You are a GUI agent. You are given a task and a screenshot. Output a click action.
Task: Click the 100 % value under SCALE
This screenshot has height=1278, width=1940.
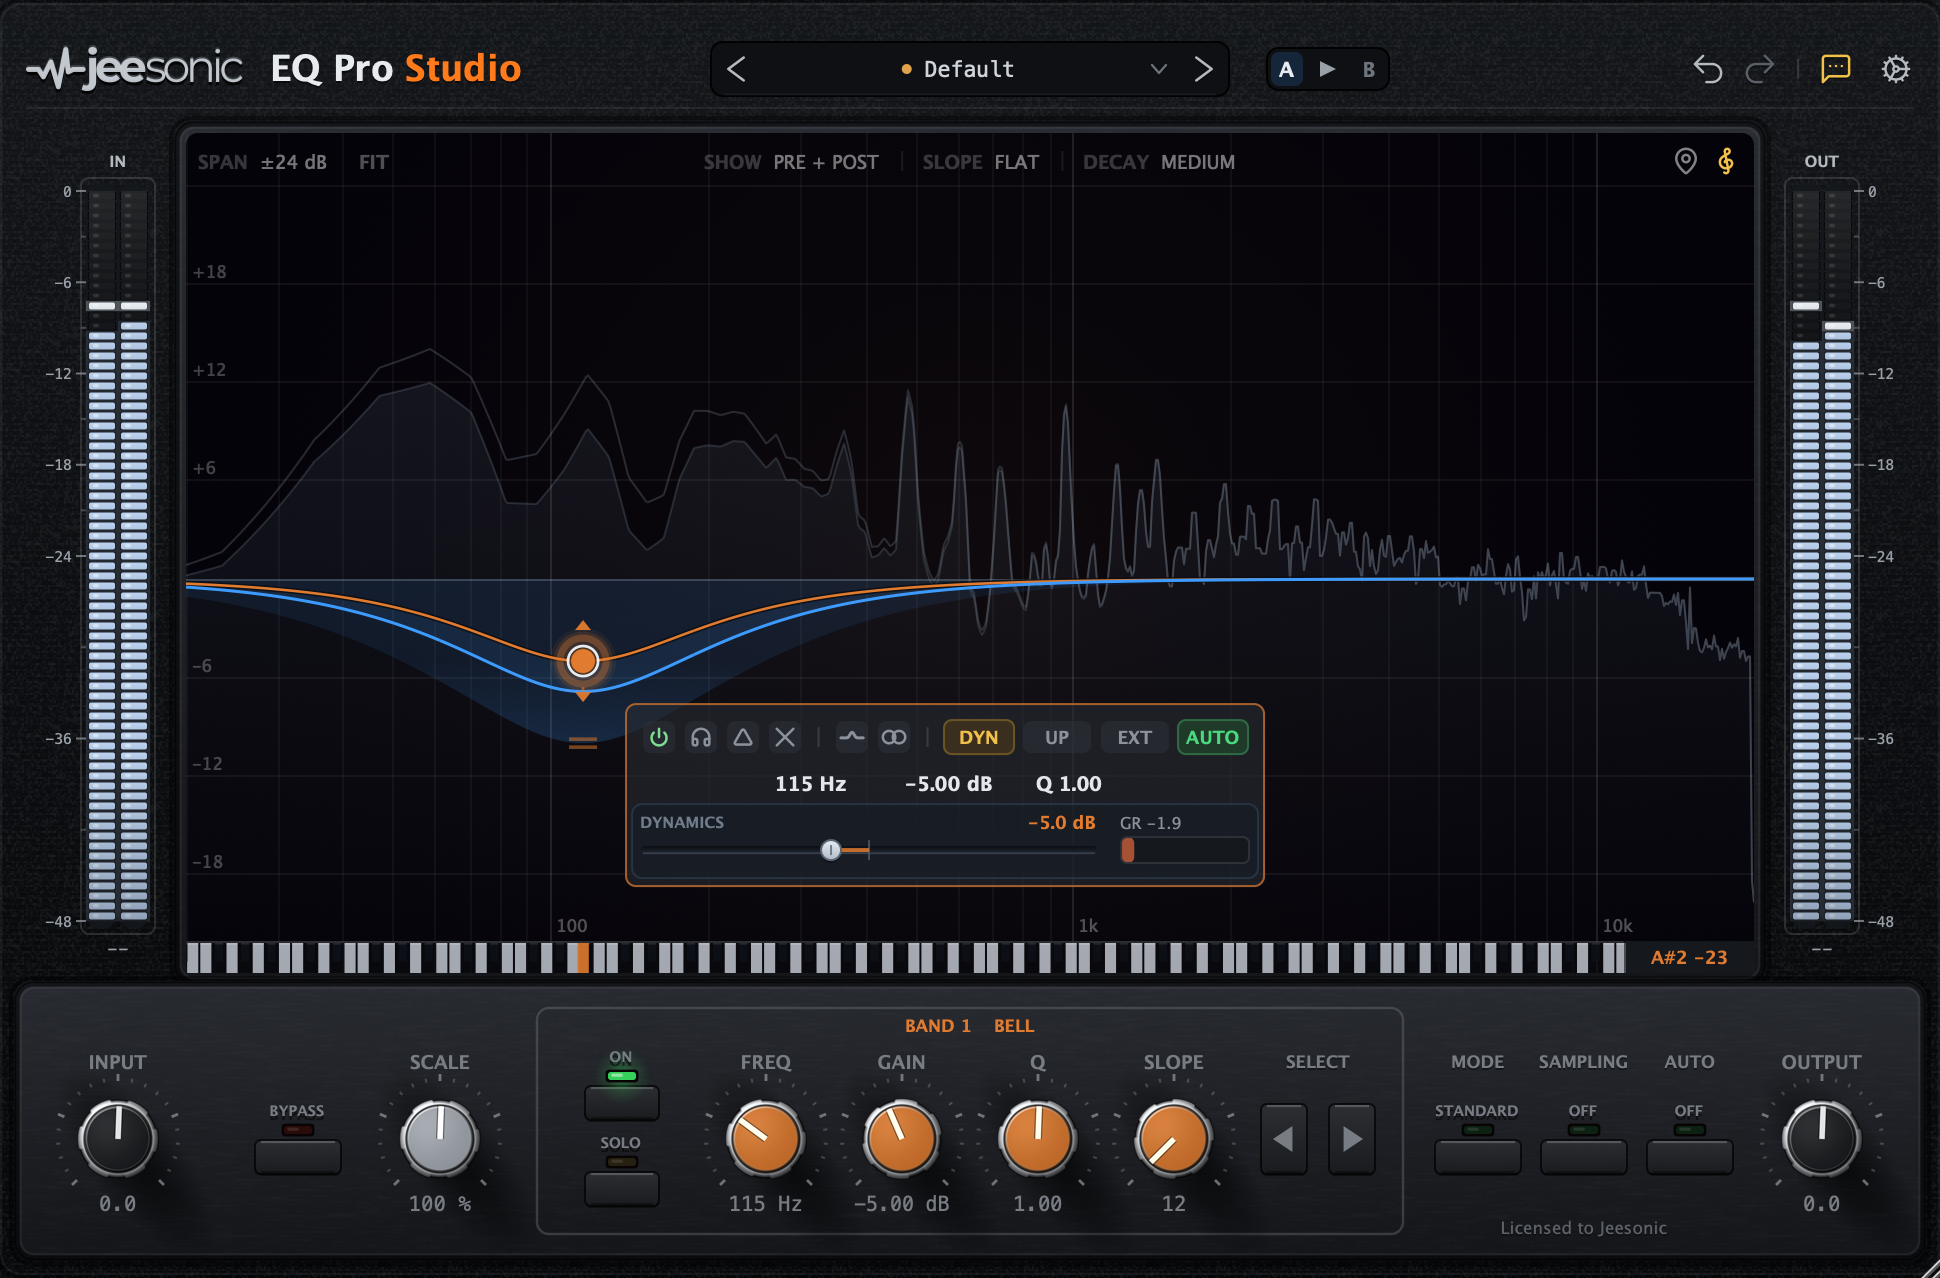click(439, 1204)
